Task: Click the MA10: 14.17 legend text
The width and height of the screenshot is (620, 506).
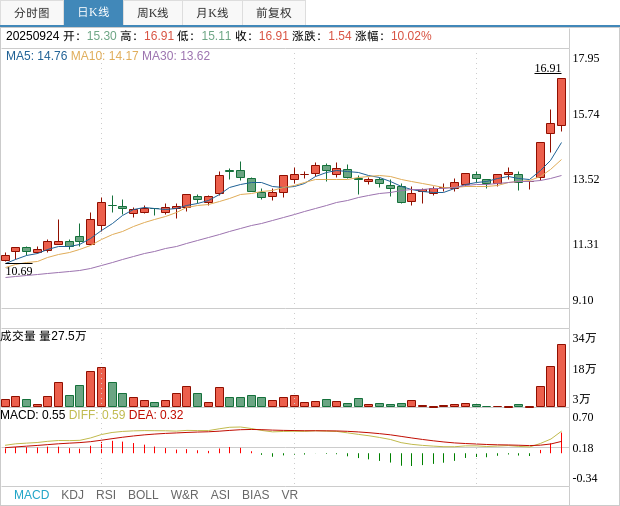Action: point(104,56)
